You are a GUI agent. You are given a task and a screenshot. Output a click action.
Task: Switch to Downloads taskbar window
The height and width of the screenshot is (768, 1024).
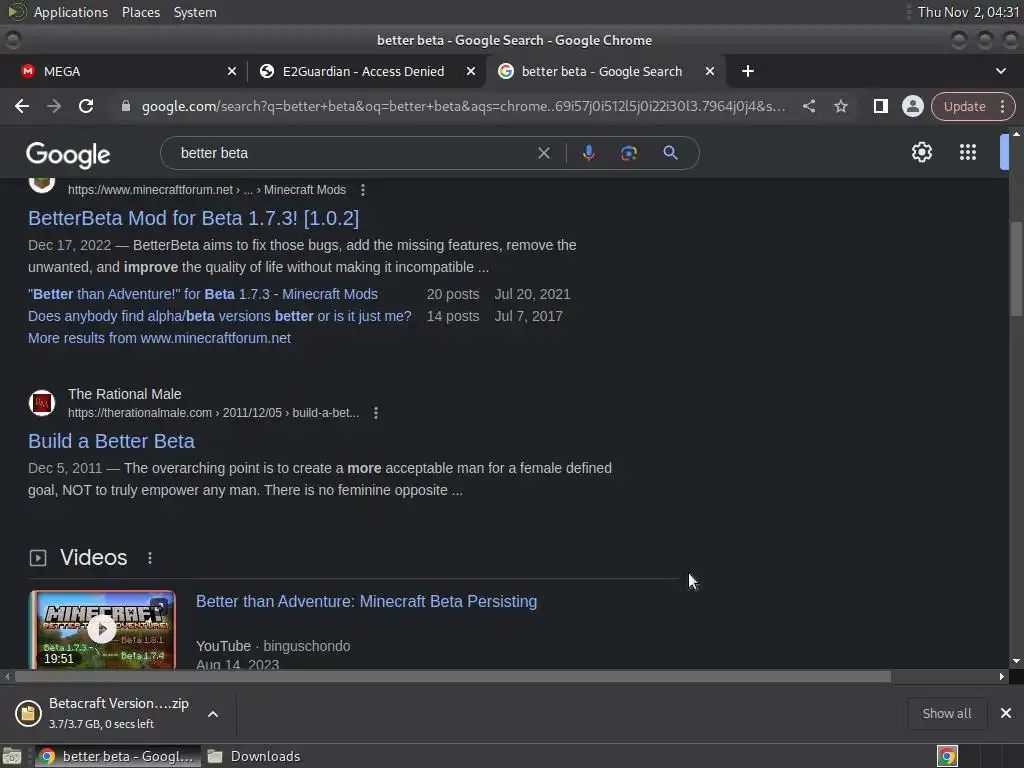[255, 756]
